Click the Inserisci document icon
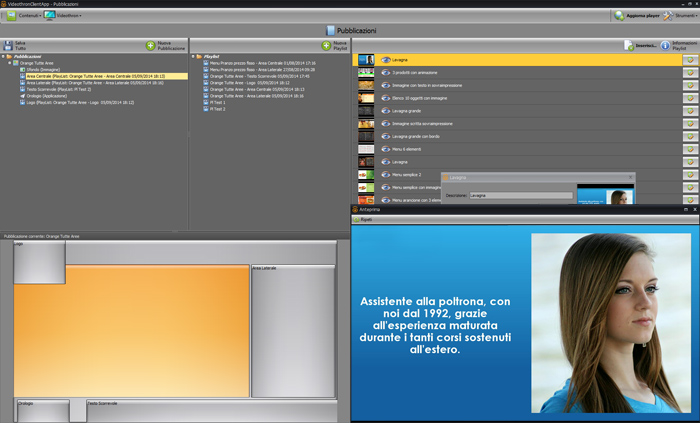The width and height of the screenshot is (700, 423). [628, 46]
